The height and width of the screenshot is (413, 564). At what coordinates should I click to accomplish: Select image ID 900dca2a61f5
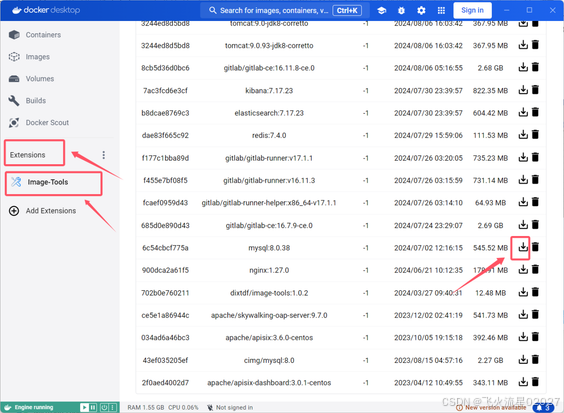[165, 270]
